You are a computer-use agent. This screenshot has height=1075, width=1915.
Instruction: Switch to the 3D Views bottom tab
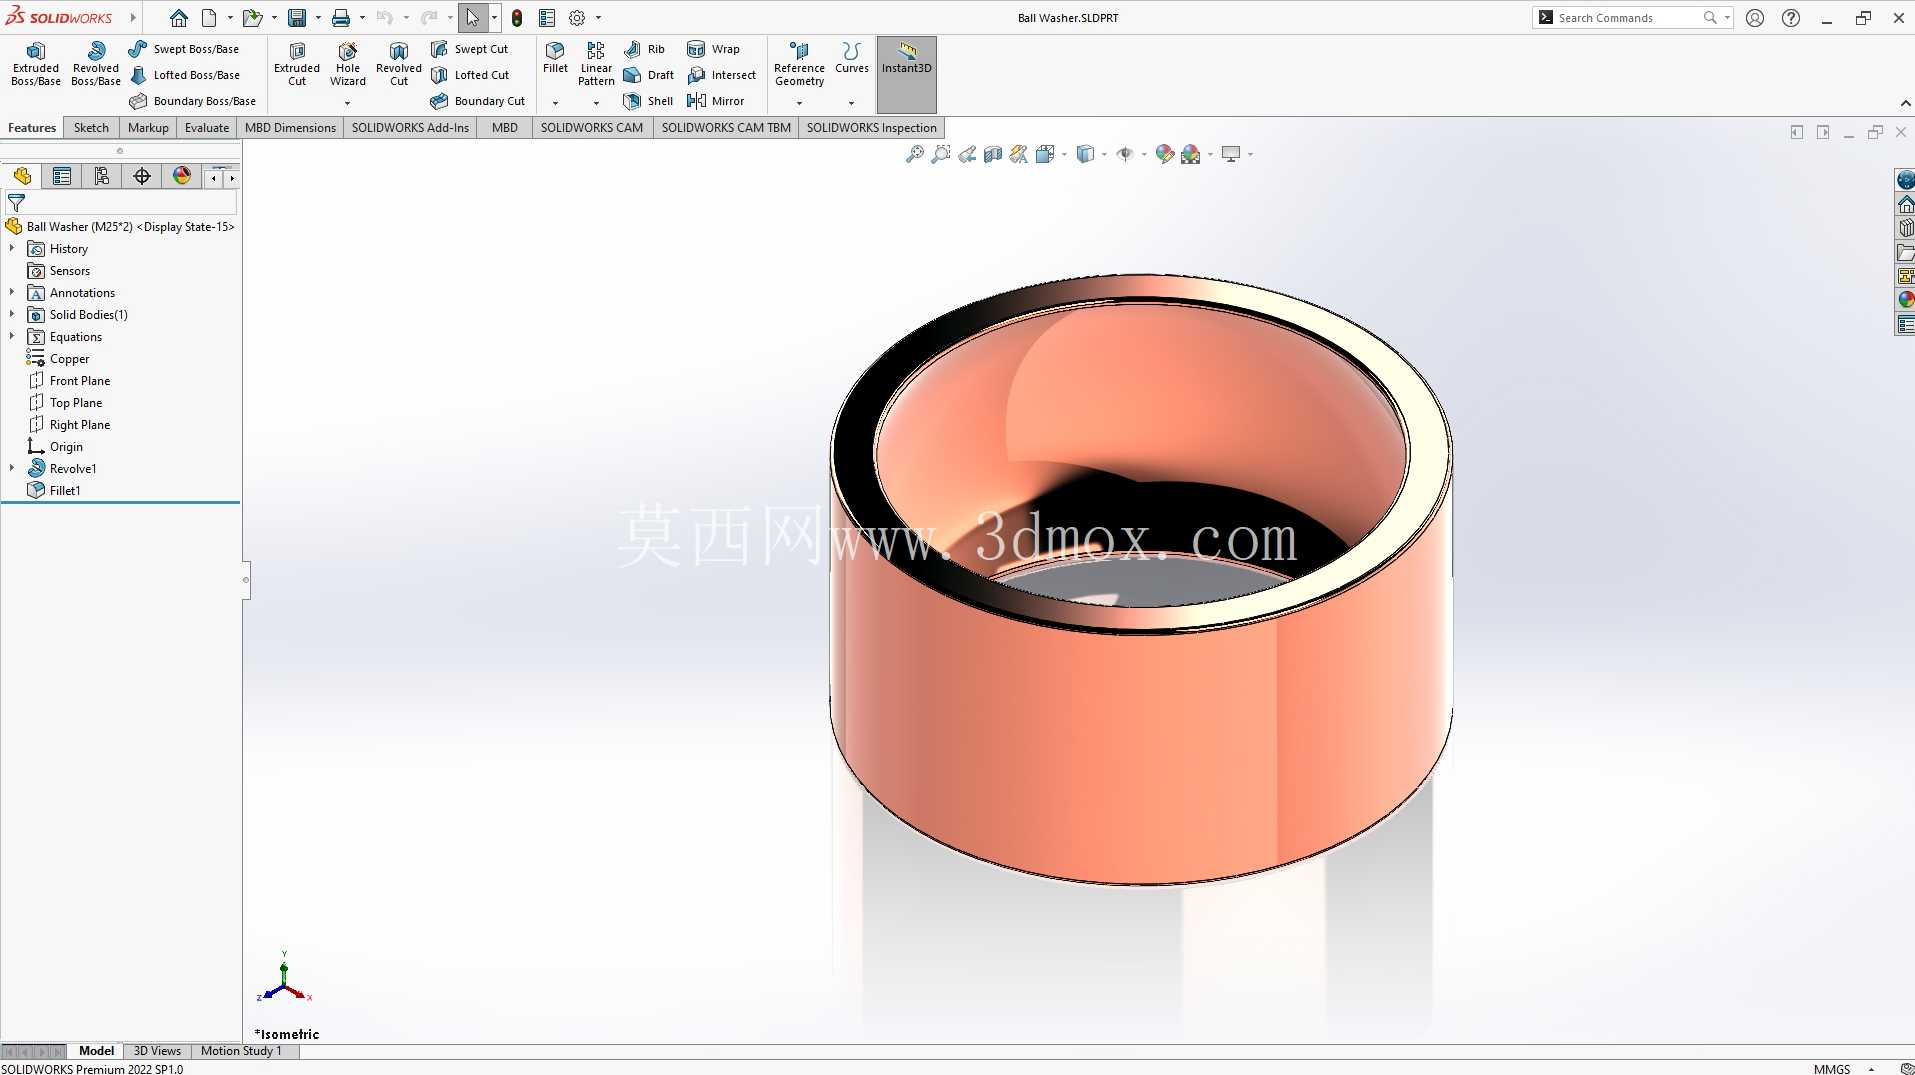coord(157,1051)
